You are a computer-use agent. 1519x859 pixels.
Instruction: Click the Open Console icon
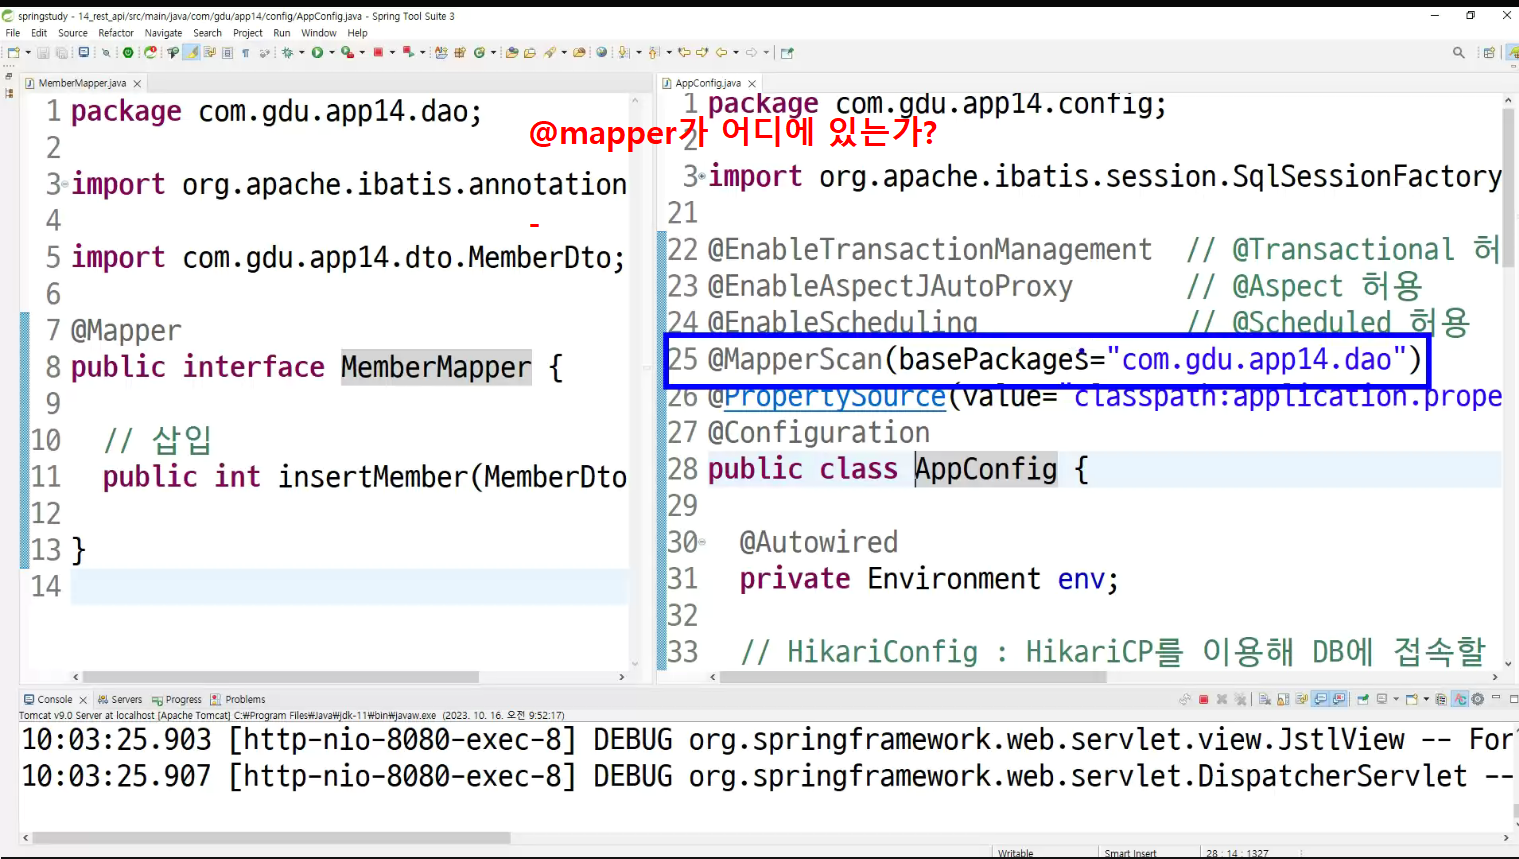[x=1412, y=699]
